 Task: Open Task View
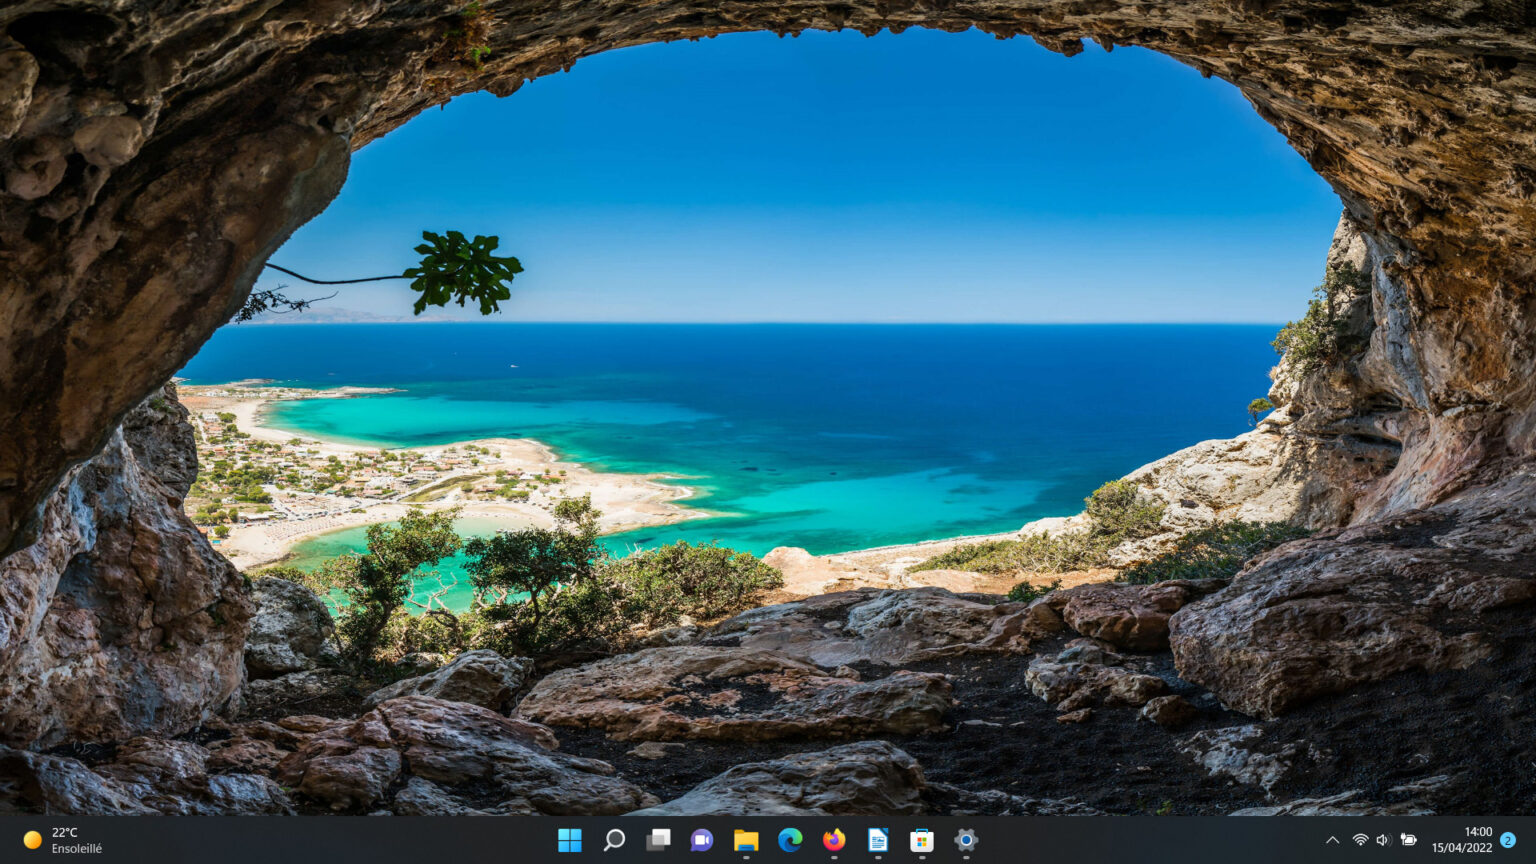click(657, 841)
